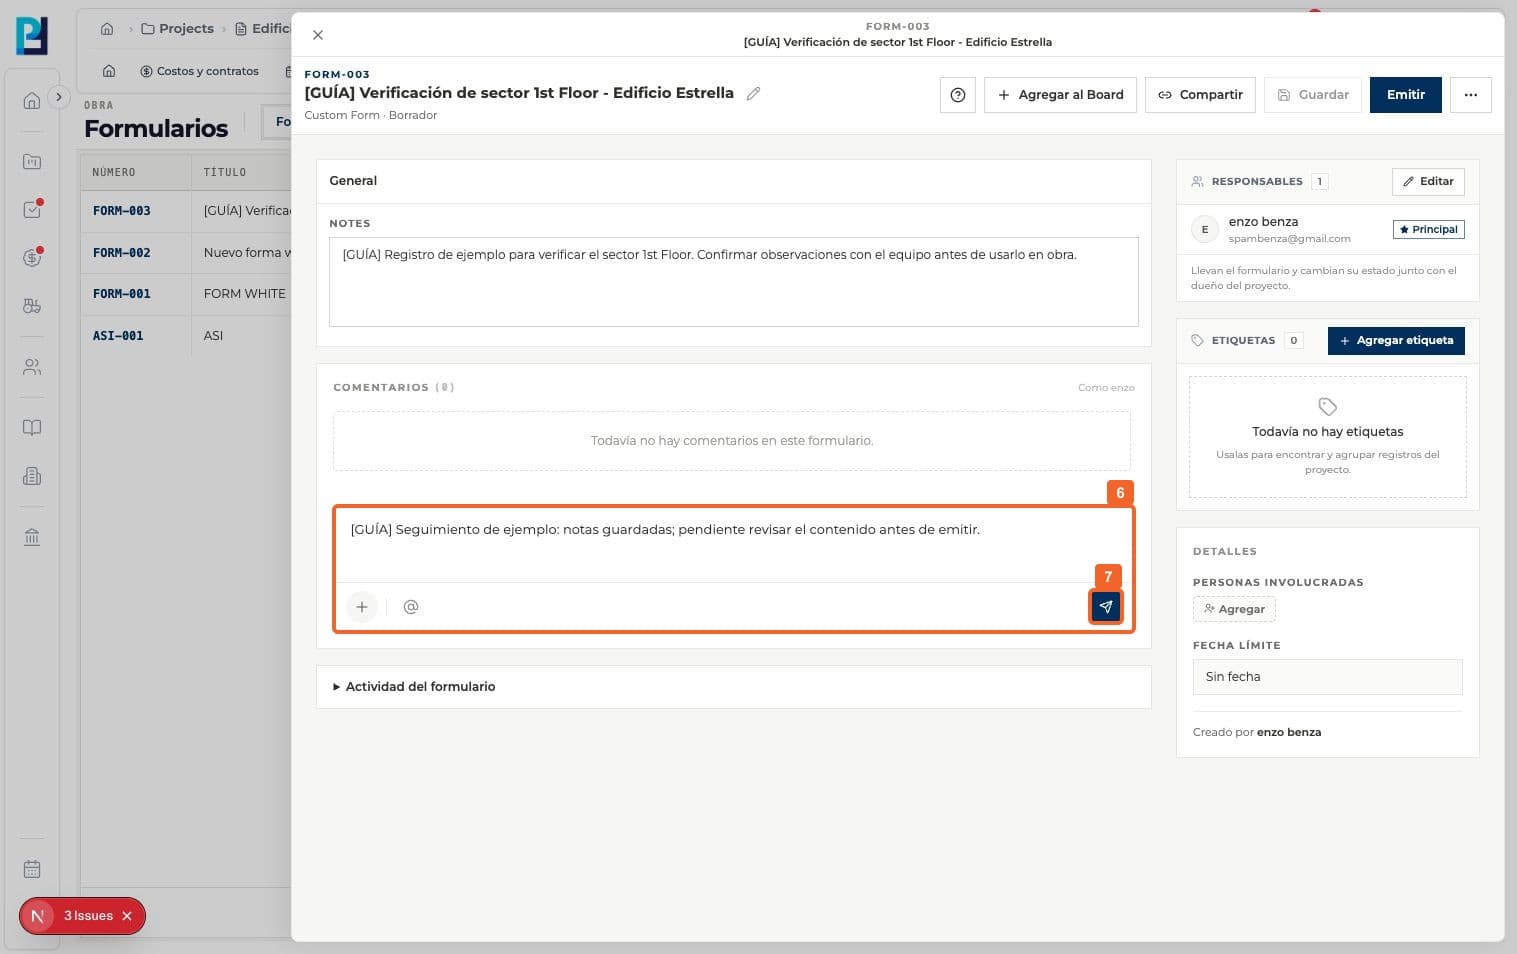This screenshot has width=1517, height=954.
Task: Click into the Notes text area
Action: coord(733,282)
